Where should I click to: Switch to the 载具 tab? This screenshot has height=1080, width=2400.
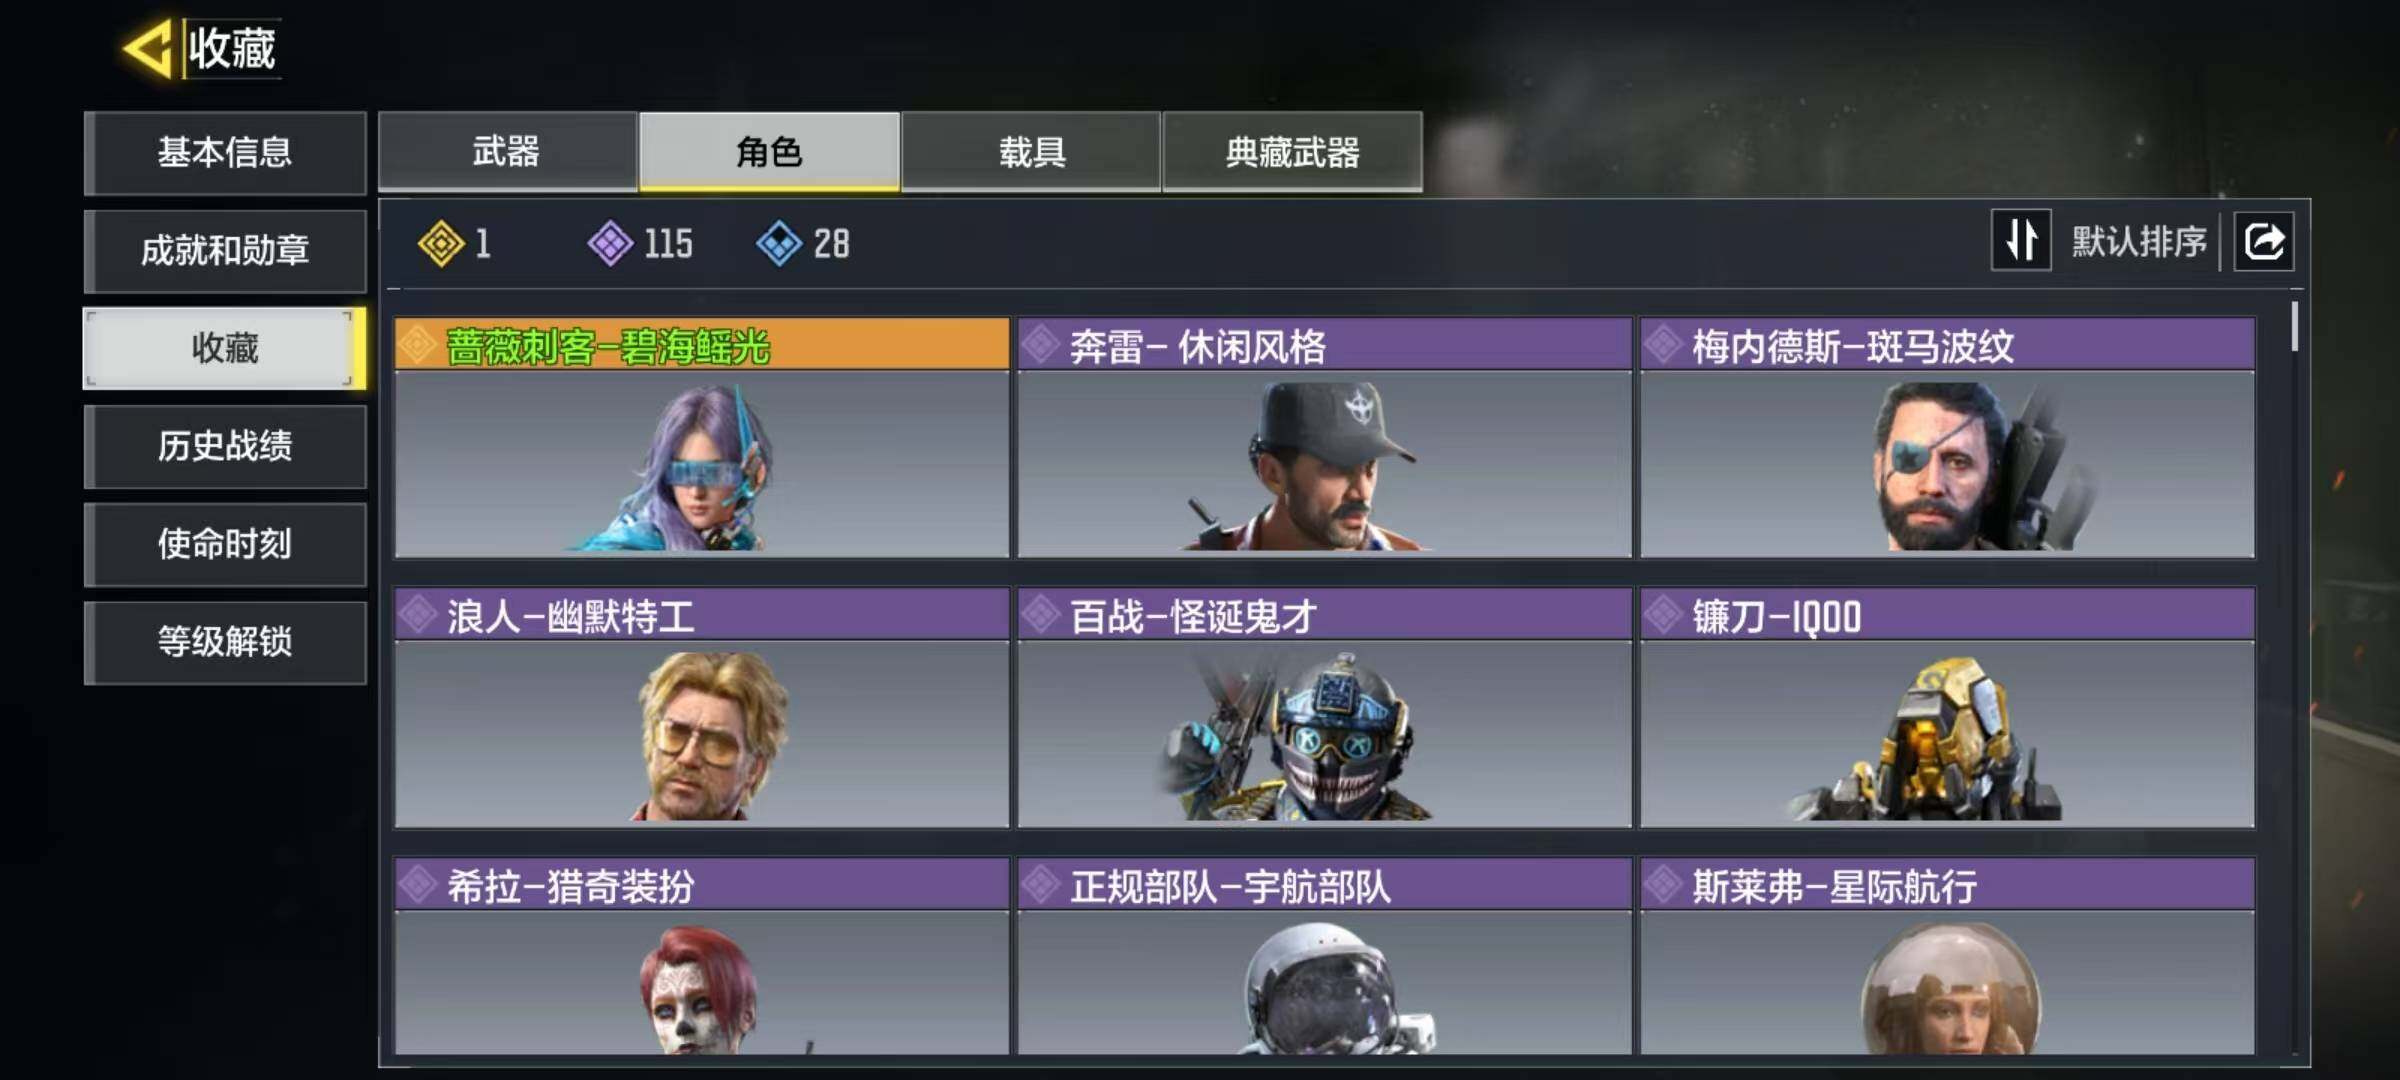pos(1031,152)
